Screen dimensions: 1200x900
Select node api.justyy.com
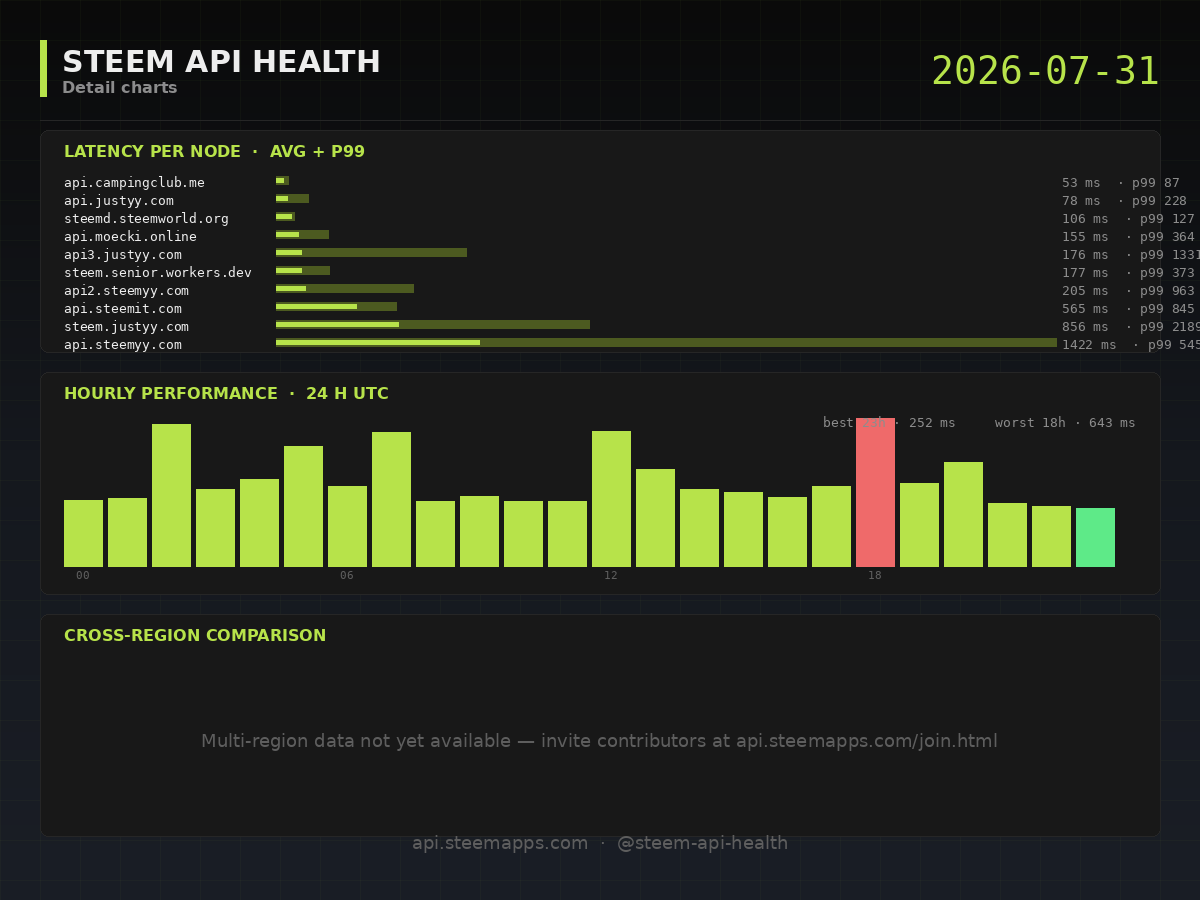(x=119, y=201)
